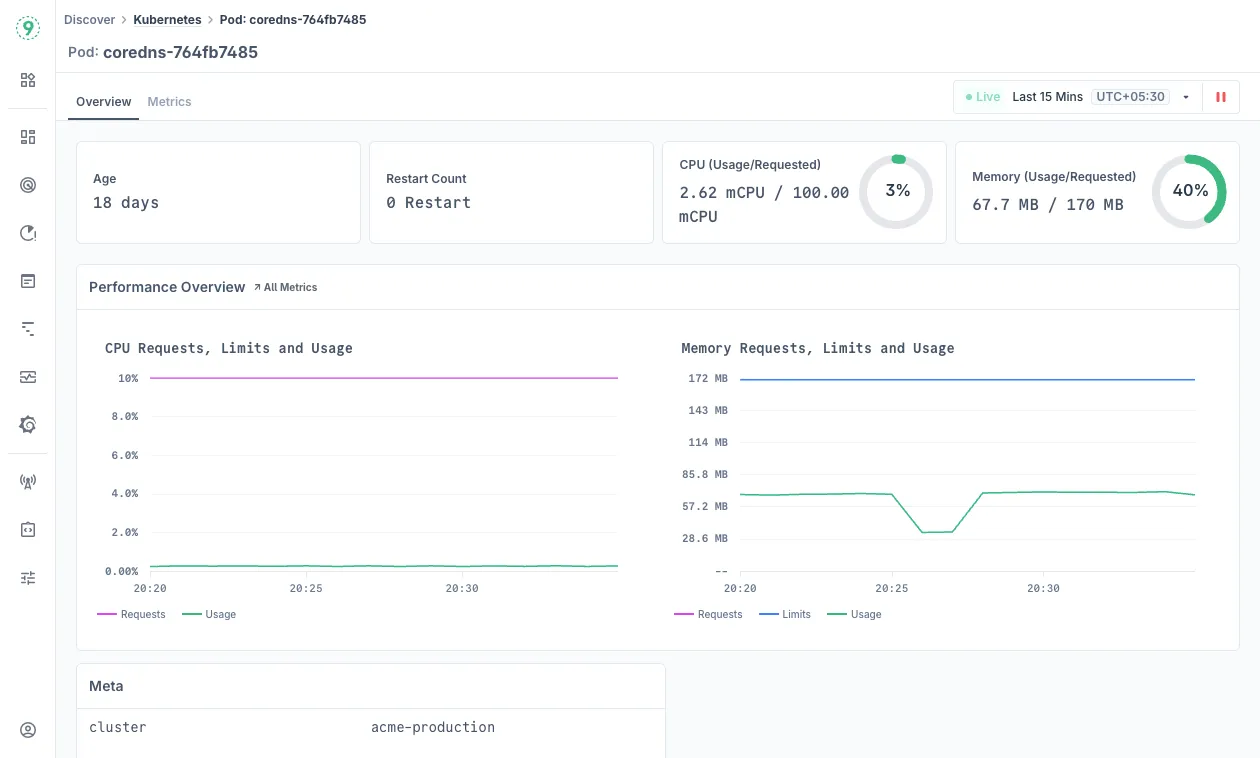The width and height of the screenshot is (1260, 758).
Task: Click the Restart Count card
Action: (511, 192)
